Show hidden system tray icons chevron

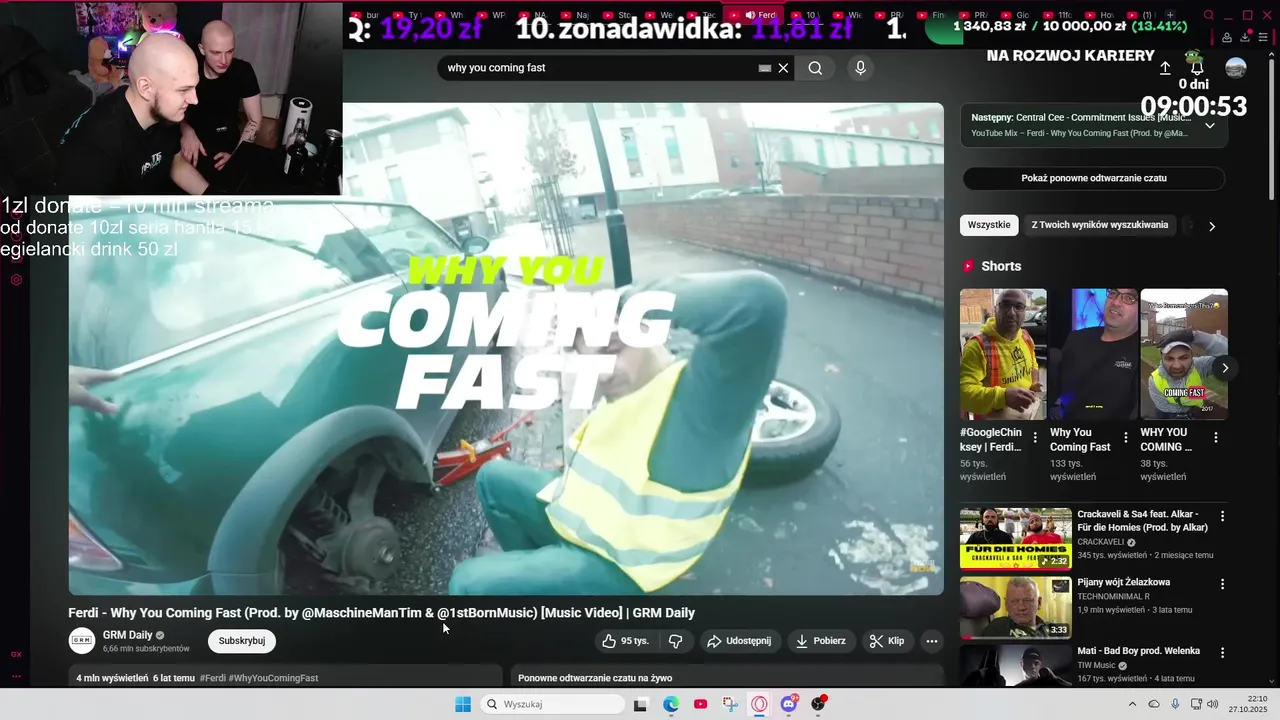(x=1132, y=704)
